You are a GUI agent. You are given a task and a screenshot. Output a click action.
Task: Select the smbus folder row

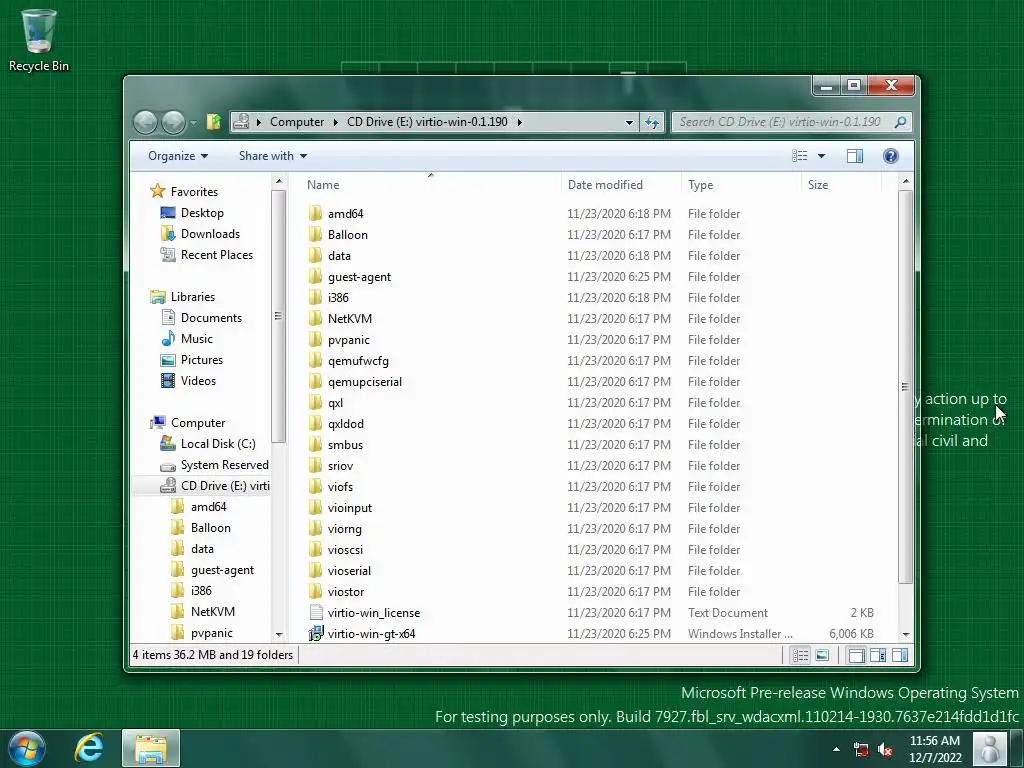click(x=591, y=445)
